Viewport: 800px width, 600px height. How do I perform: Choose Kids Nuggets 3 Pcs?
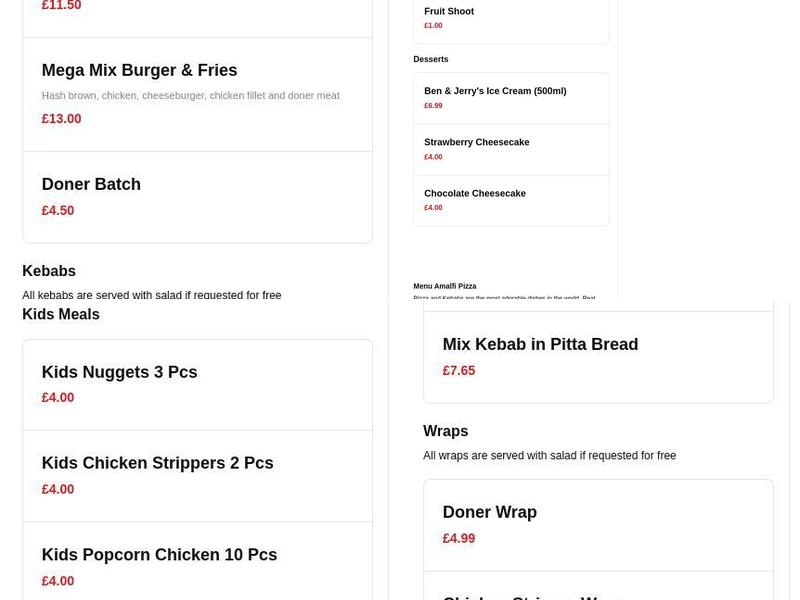click(x=119, y=372)
